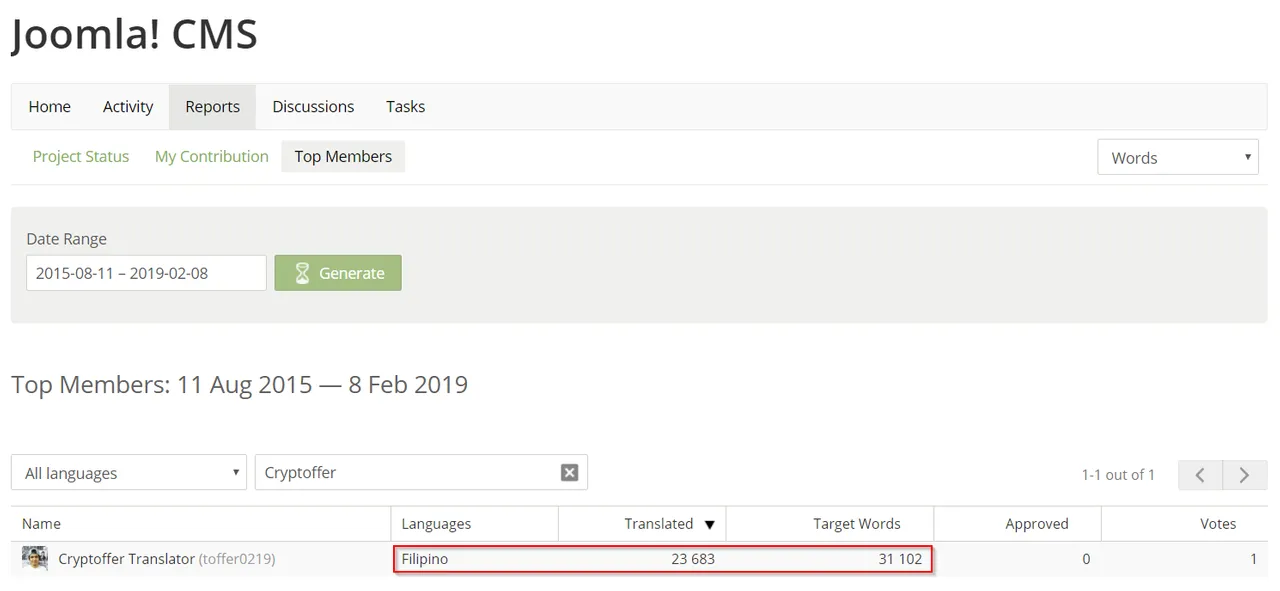Viewport: 1280px width, 591px height.
Task: Go to Discussions tab
Action: 313,107
